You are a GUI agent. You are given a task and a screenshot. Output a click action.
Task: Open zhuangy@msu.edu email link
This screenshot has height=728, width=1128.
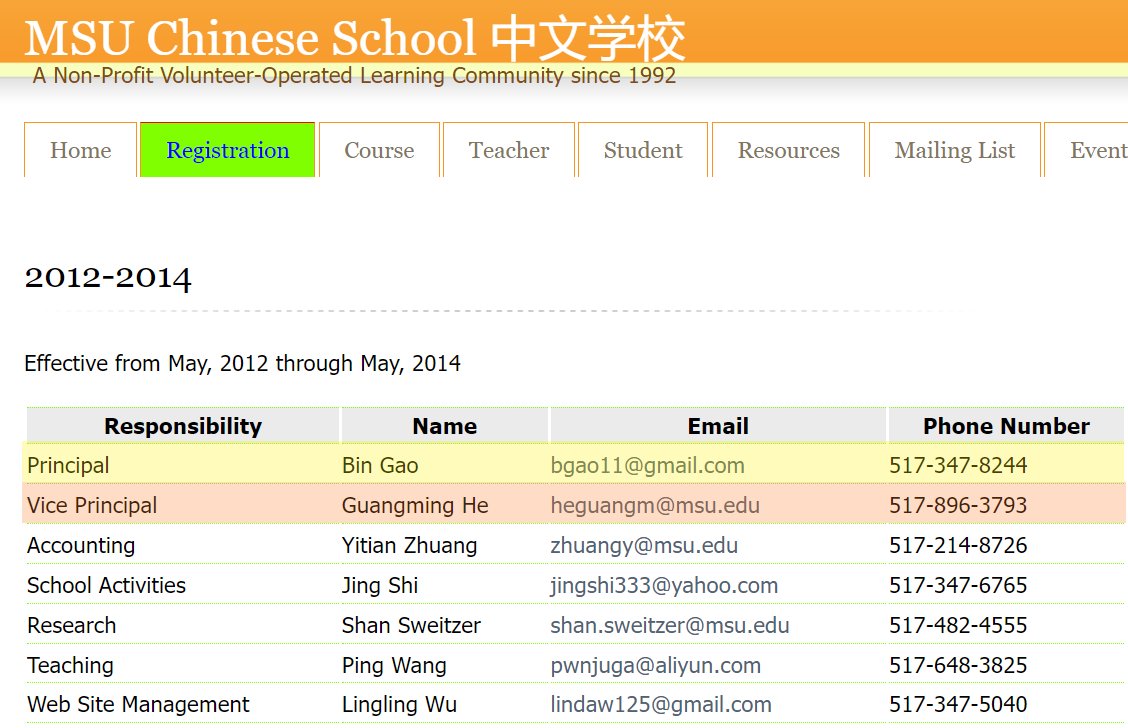(x=643, y=545)
